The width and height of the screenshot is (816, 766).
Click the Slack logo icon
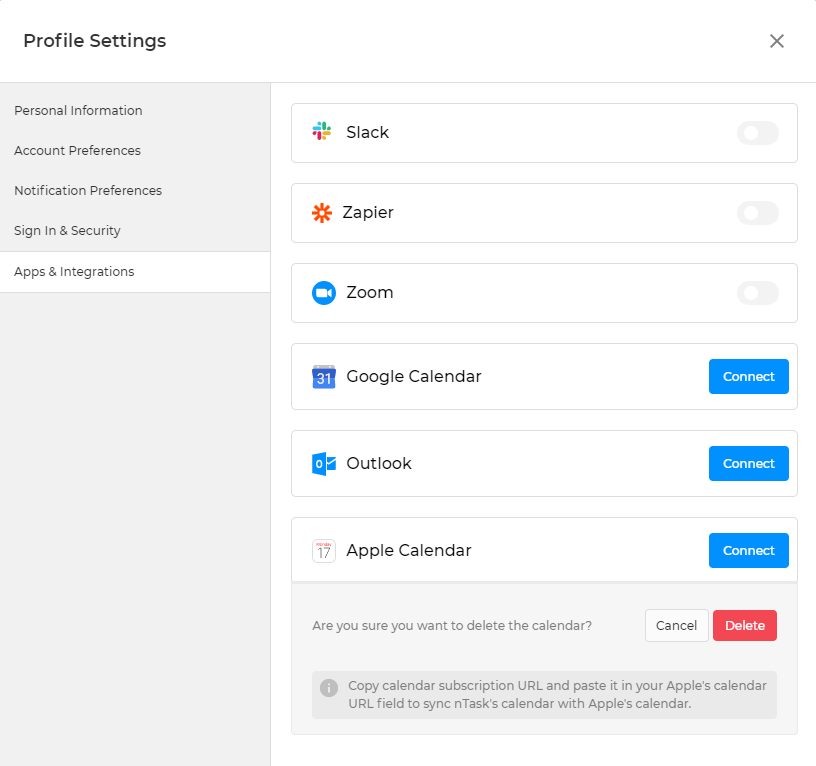tap(322, 132)
